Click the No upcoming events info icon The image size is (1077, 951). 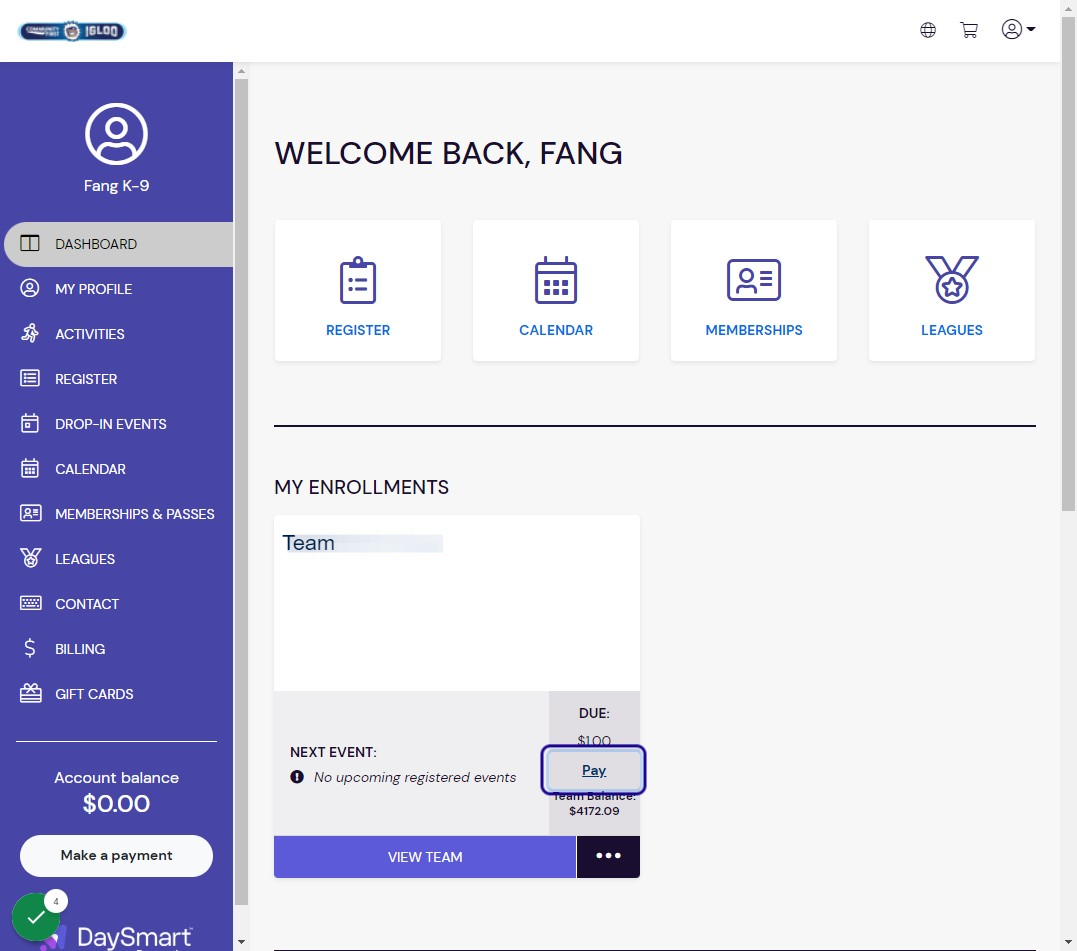click(x=297, y=777)
